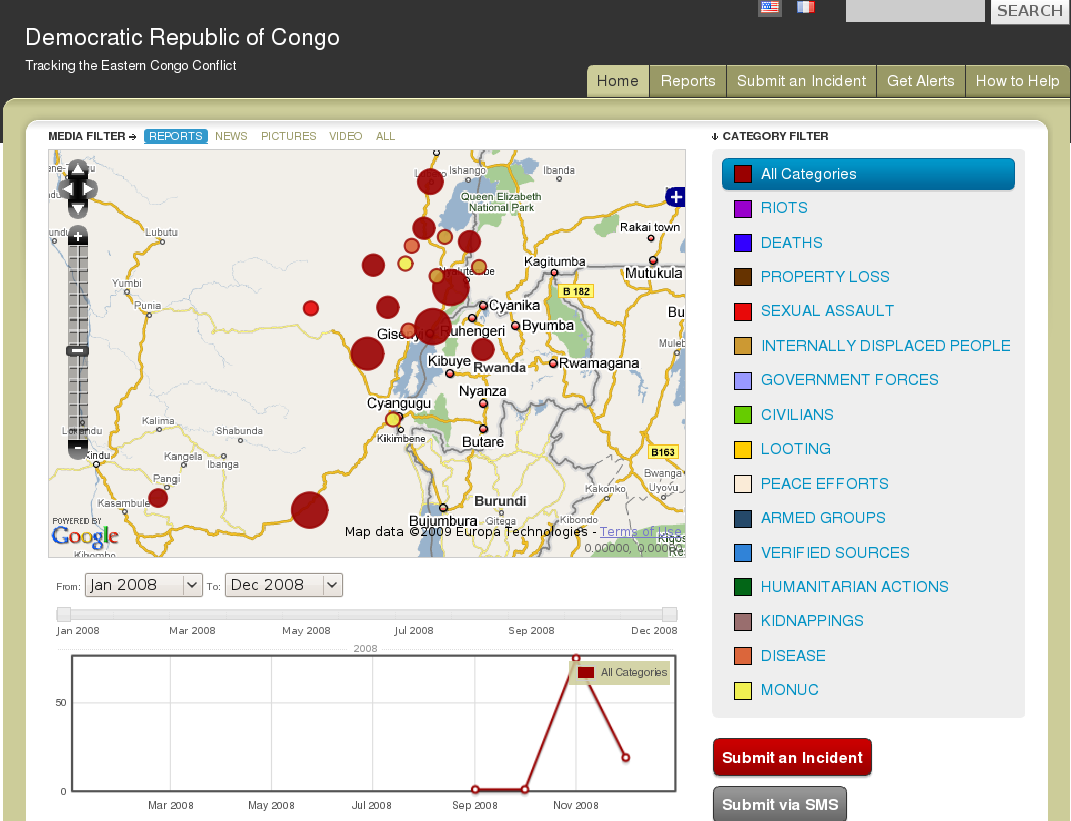
Task: Click the September 2008 chart data point
Action: 475,790
